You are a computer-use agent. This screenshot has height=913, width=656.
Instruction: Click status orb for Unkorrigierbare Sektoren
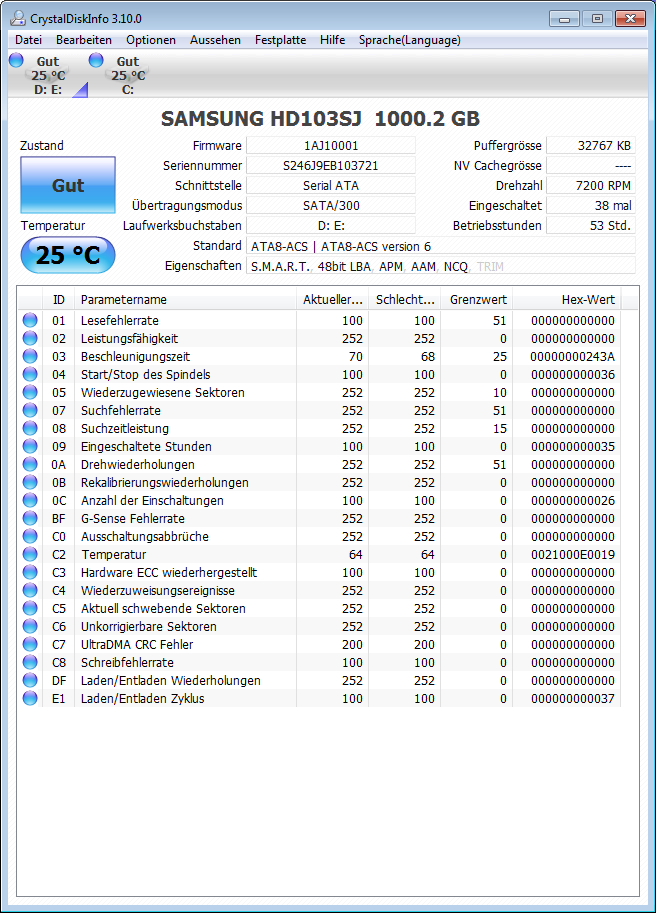pos(30,627)
